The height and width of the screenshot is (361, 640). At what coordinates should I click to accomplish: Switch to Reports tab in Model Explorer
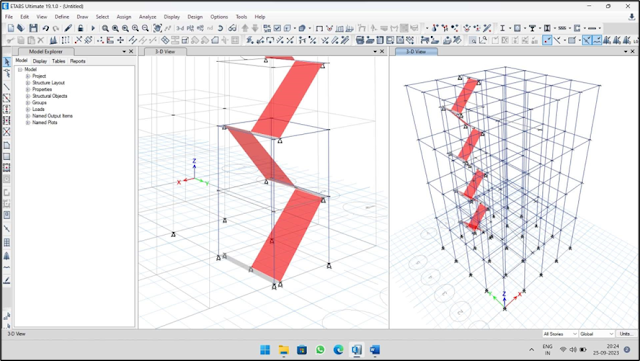click(78, 61)
